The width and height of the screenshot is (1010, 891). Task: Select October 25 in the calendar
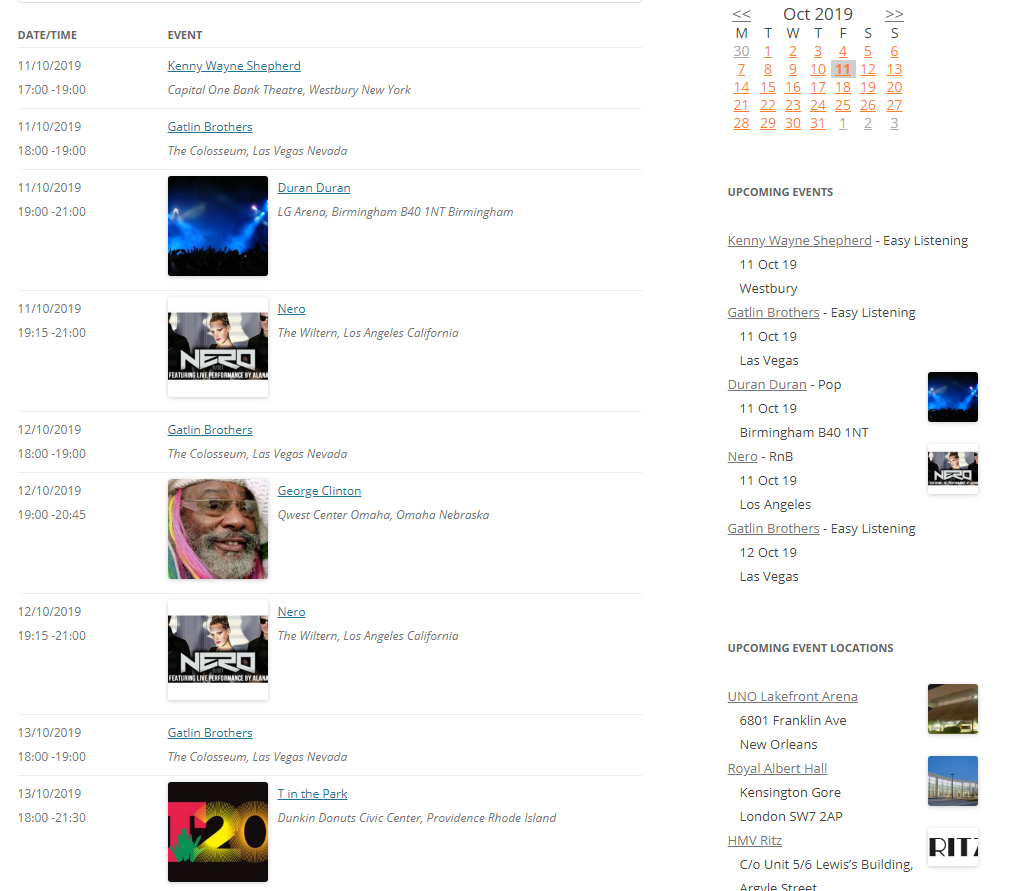pyautogui.click(x=843, y=106)
